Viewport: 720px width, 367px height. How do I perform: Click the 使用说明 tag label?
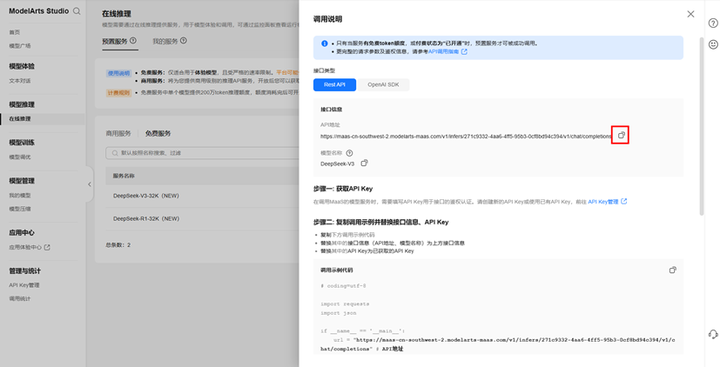[119, 73]
